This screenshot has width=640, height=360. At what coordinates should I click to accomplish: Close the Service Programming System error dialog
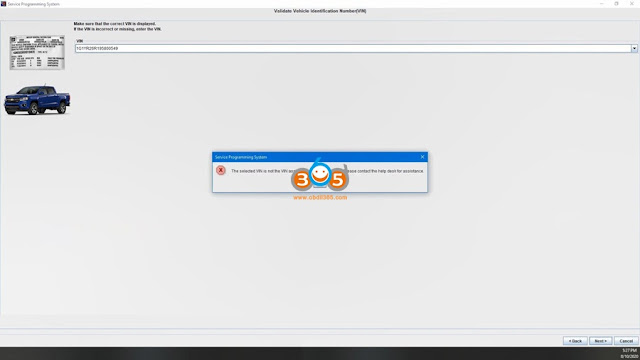click(x=422, y=157)
